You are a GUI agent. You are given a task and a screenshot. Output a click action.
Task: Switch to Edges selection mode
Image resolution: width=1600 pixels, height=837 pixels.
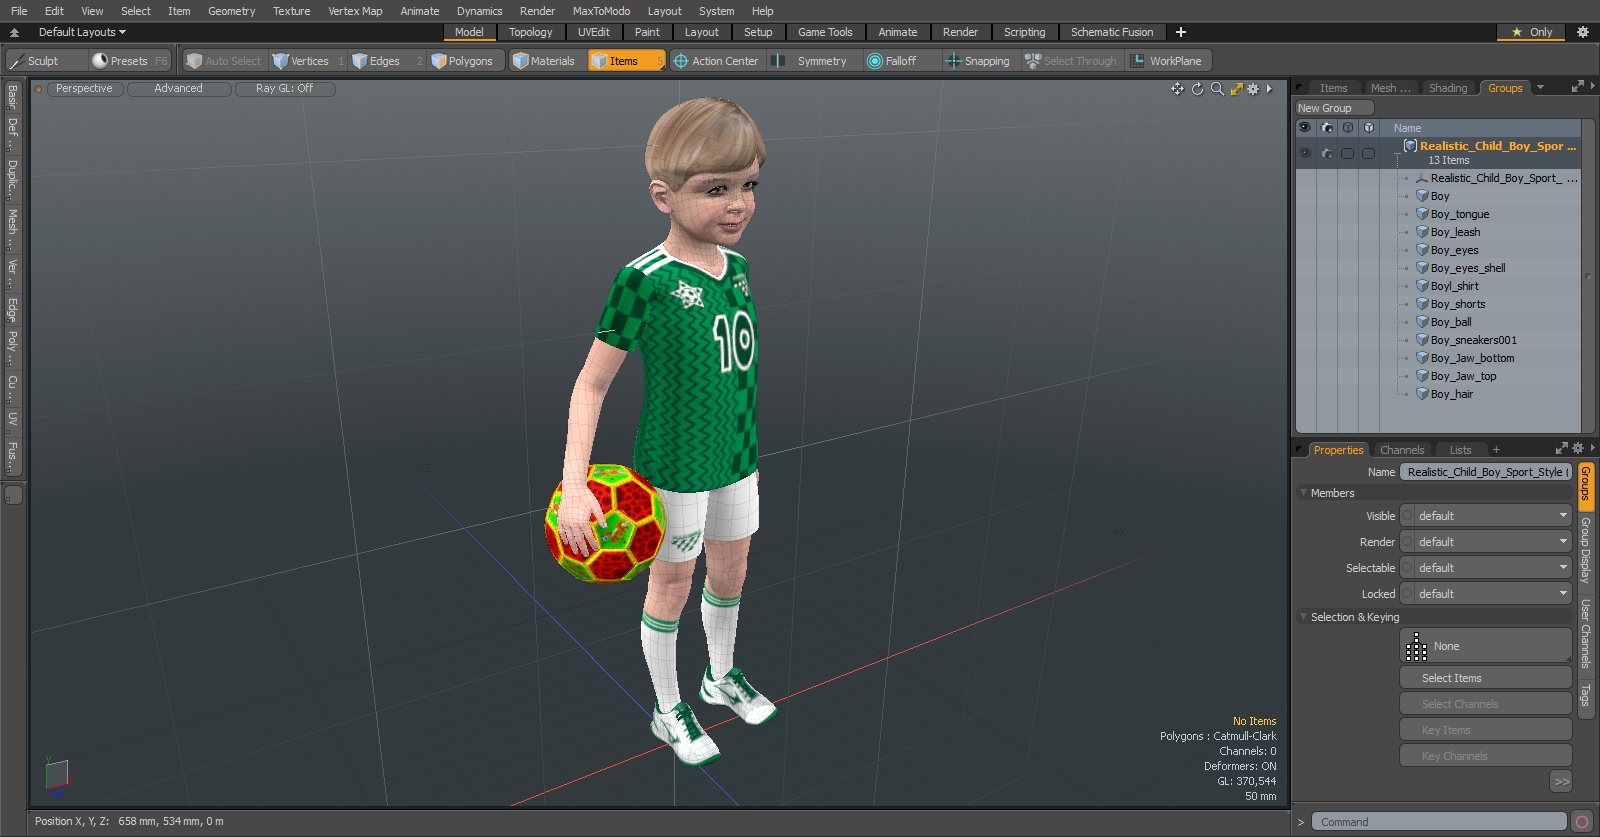(x=385, y=61)
